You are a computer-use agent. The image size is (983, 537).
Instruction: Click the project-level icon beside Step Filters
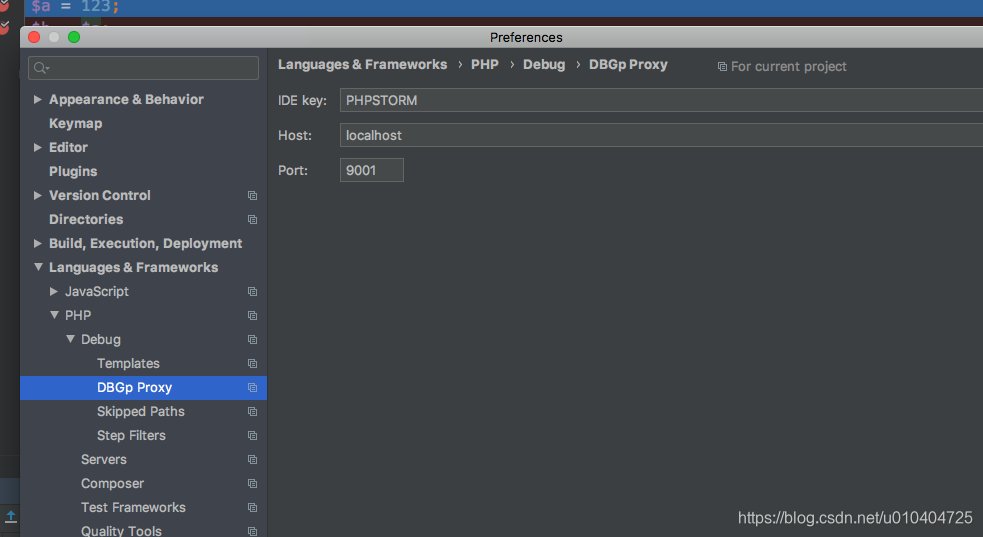click(x=252, y=435)
